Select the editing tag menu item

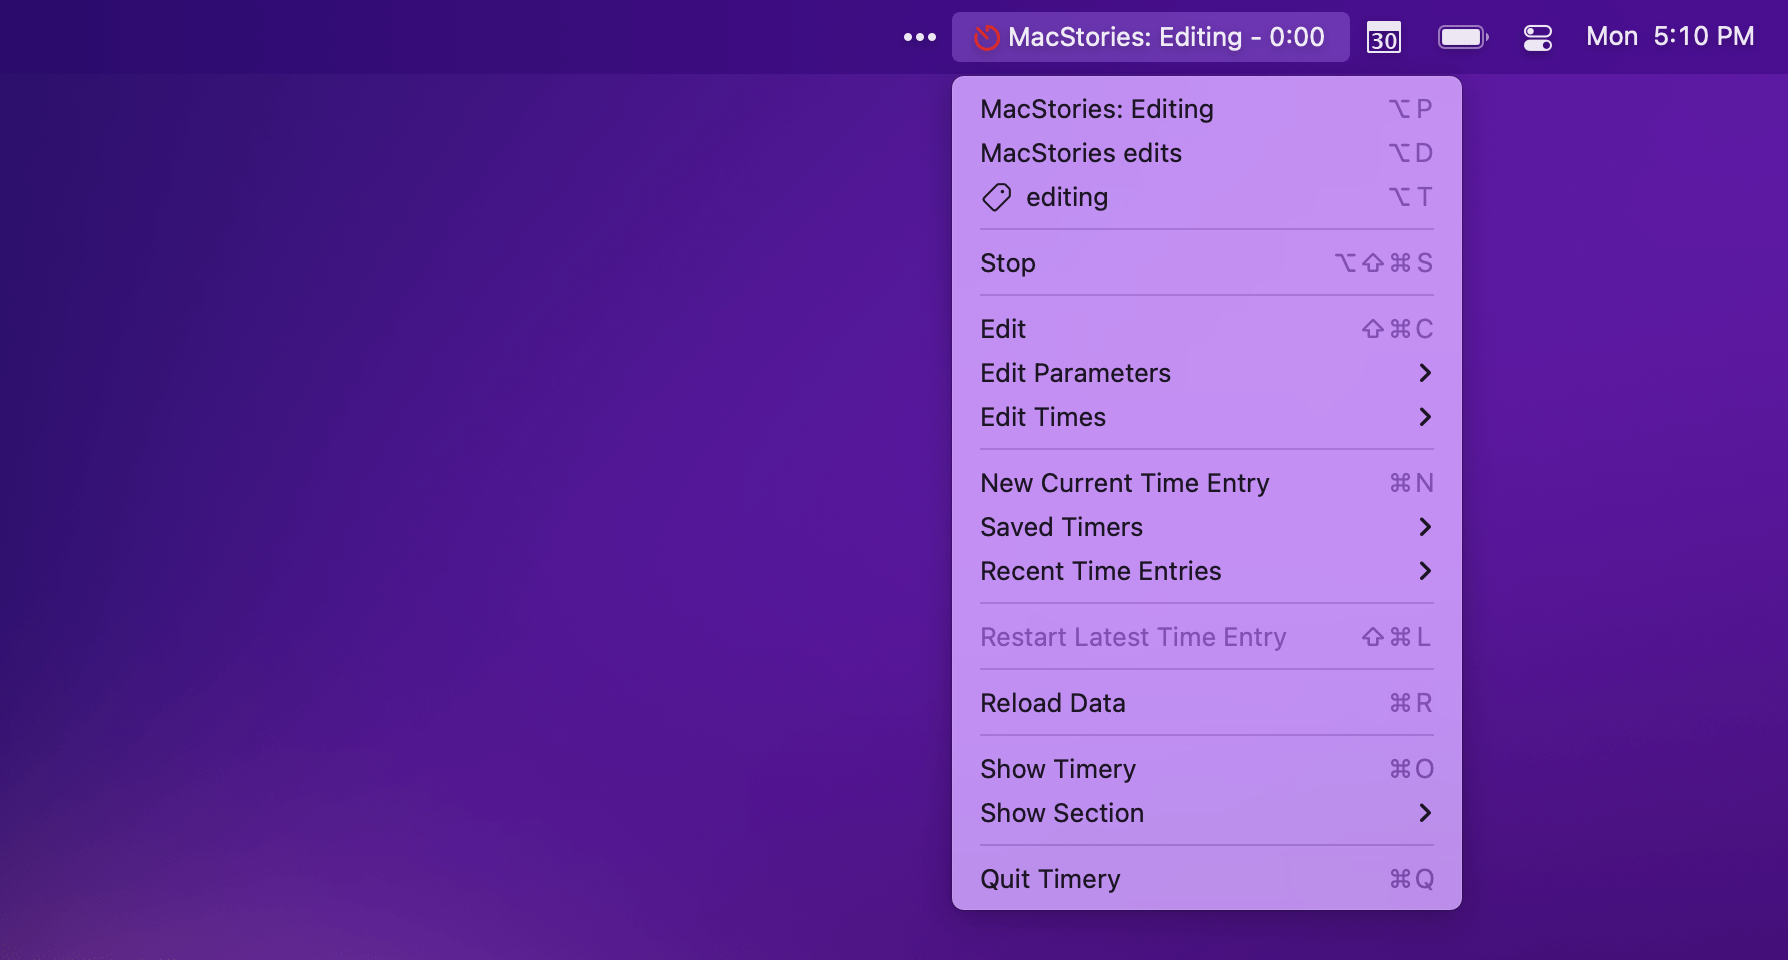pos(1207,197)
